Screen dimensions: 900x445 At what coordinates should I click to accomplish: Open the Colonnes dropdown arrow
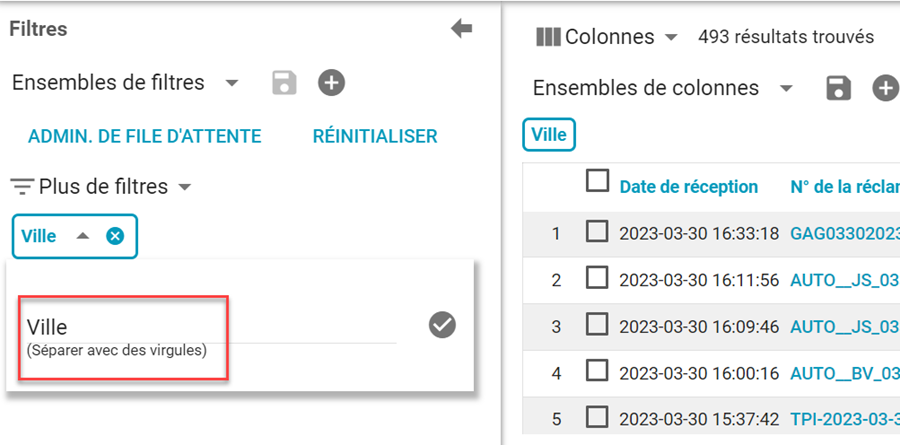(671, 37)
